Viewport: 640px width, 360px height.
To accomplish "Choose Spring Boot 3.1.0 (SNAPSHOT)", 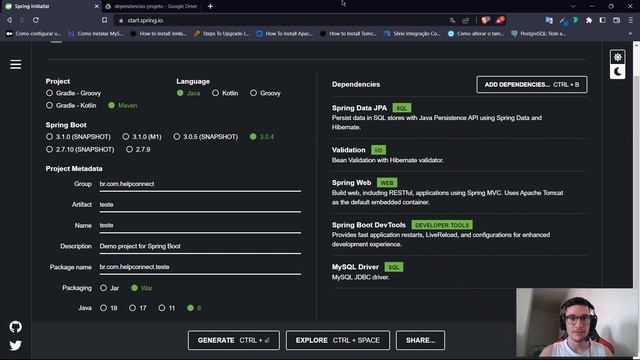I will tap(78, 137).
